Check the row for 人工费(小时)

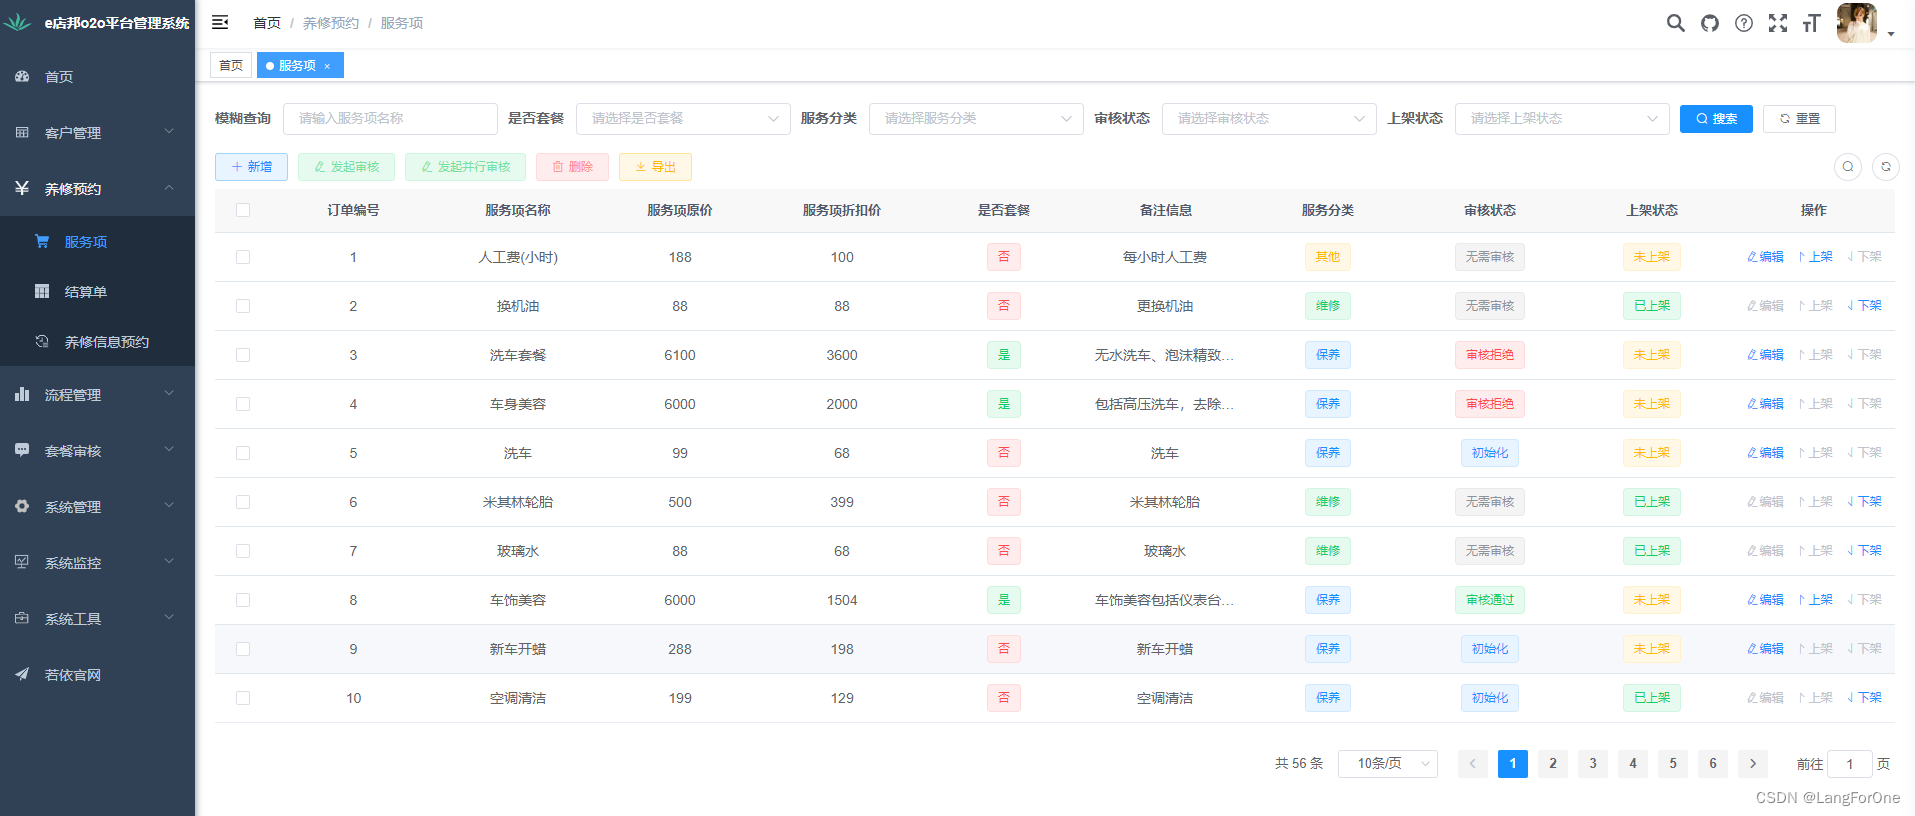pos(243,257)
